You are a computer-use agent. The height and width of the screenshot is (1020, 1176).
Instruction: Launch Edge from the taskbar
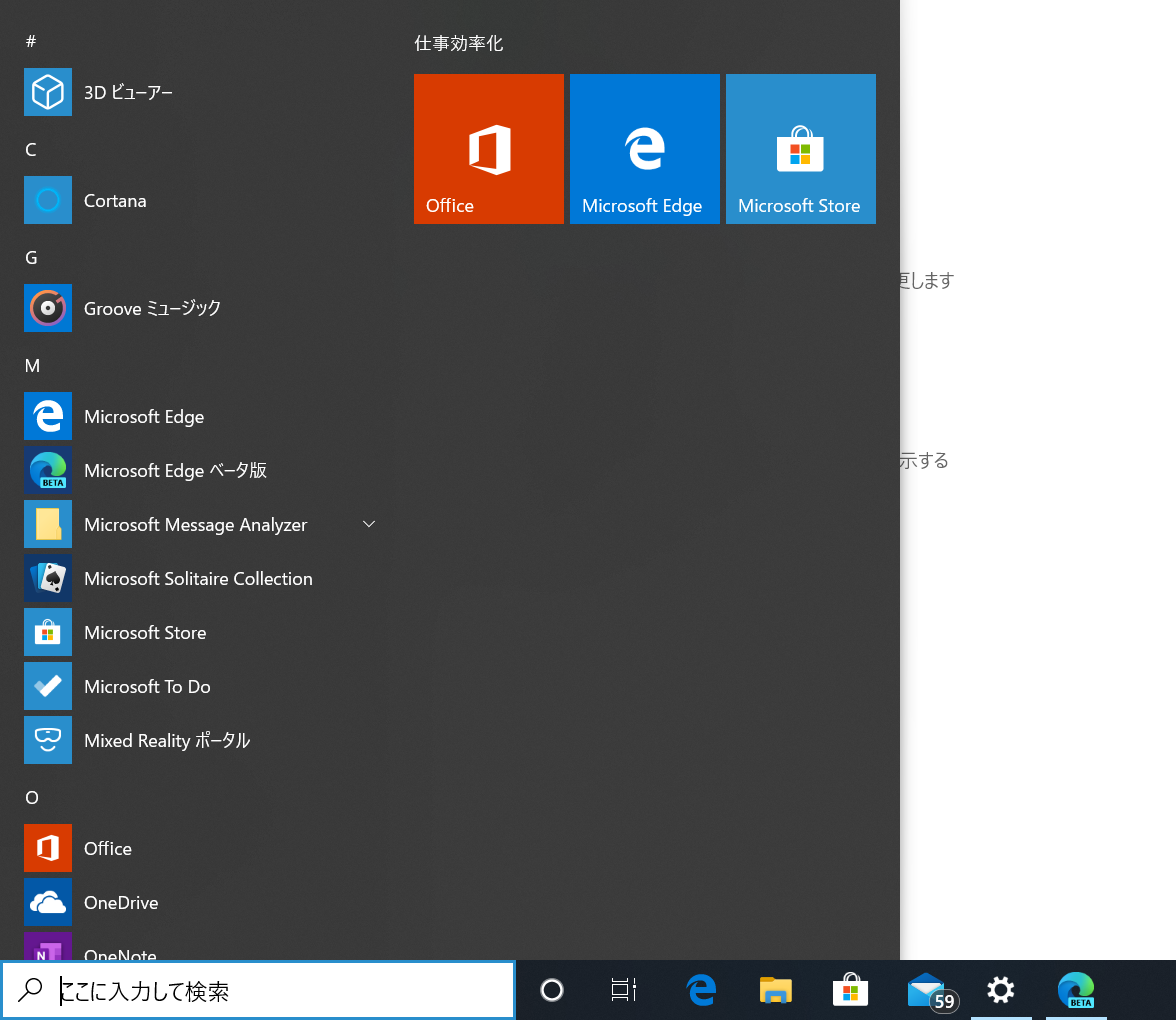pos(701,990)
